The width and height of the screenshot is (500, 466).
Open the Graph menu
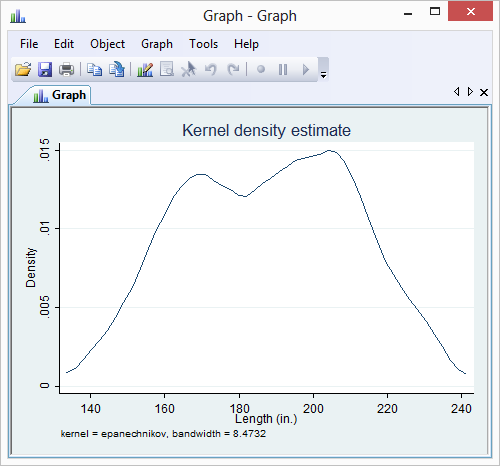point(157,44)
